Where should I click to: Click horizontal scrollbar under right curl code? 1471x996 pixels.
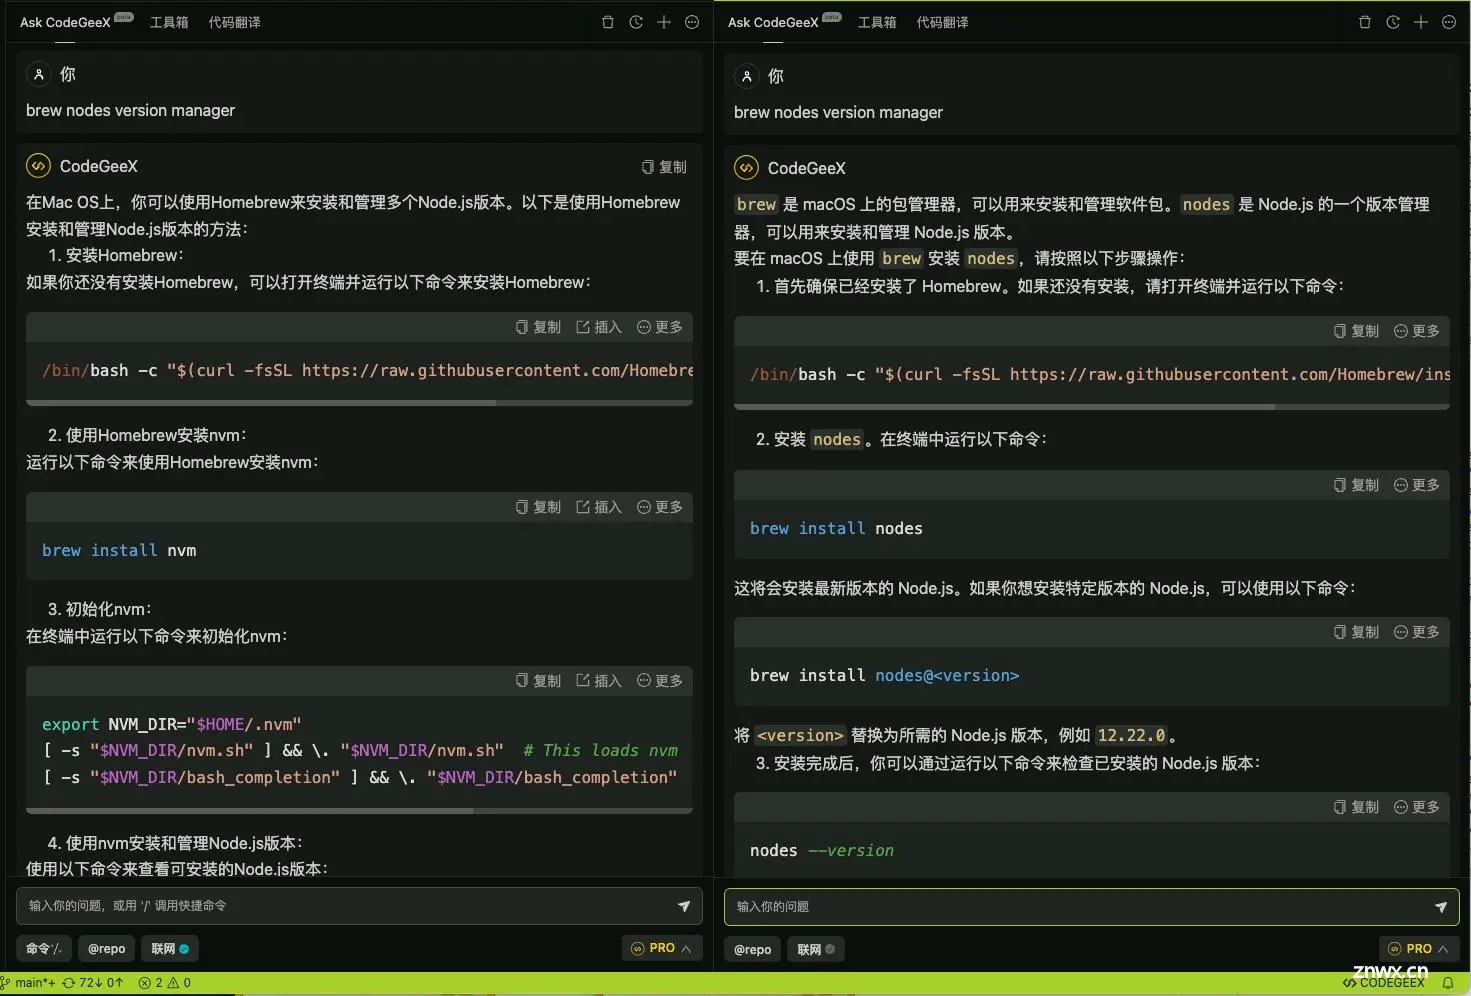tap(1004, 407)
